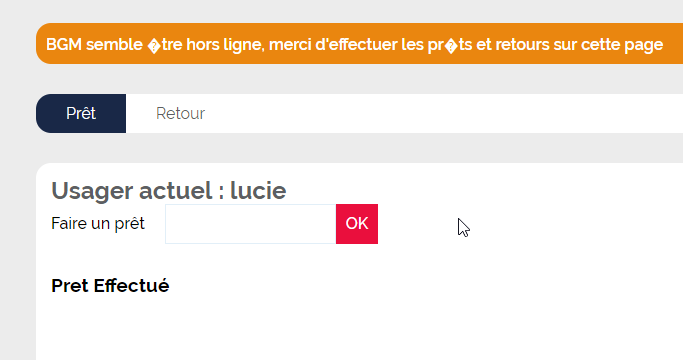Click empty white area of the tab bar
The height and width of the screenshot is (360, 683).
click(436, 113)
